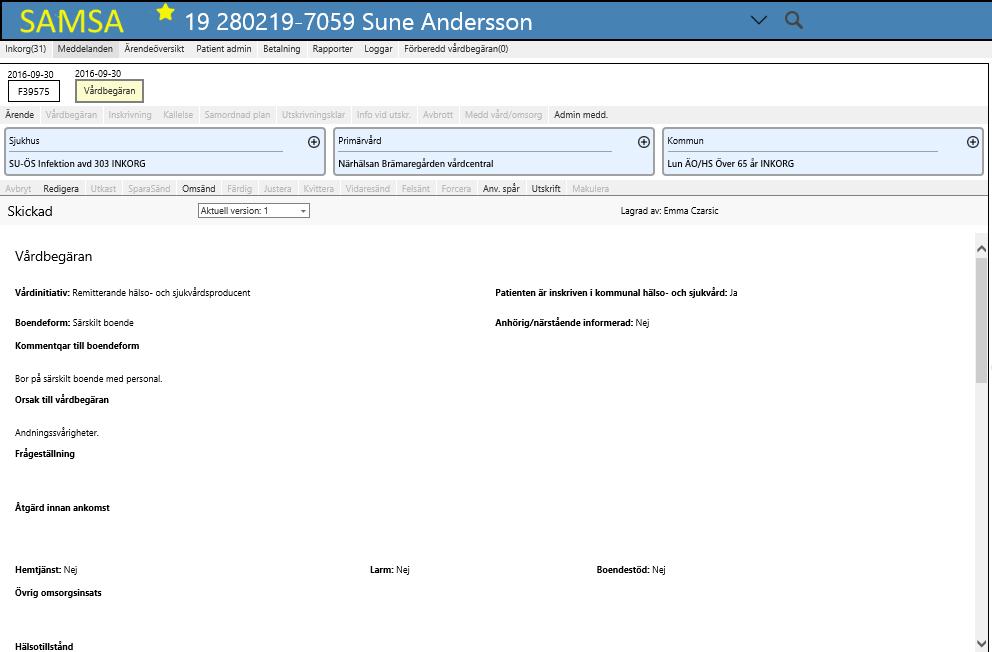The height and width of the screenshot is (652, 992).
Task: Click Patienten är inskriven i kommunal text
Action: tap(616, 293)
